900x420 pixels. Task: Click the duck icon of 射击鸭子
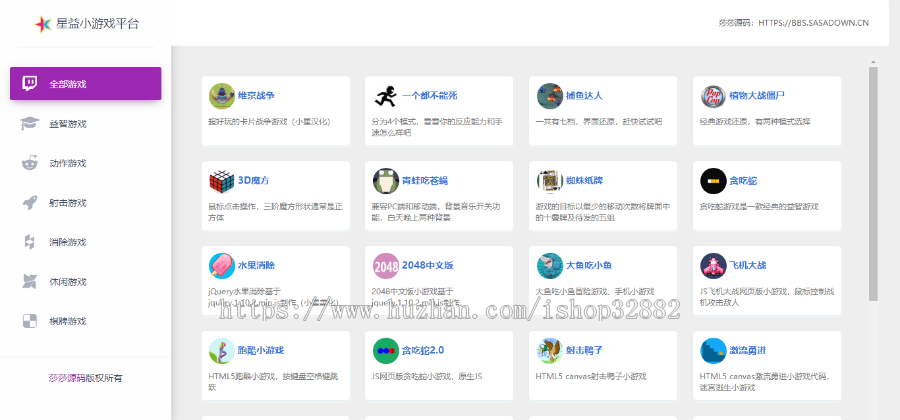[x=550, y=351]
